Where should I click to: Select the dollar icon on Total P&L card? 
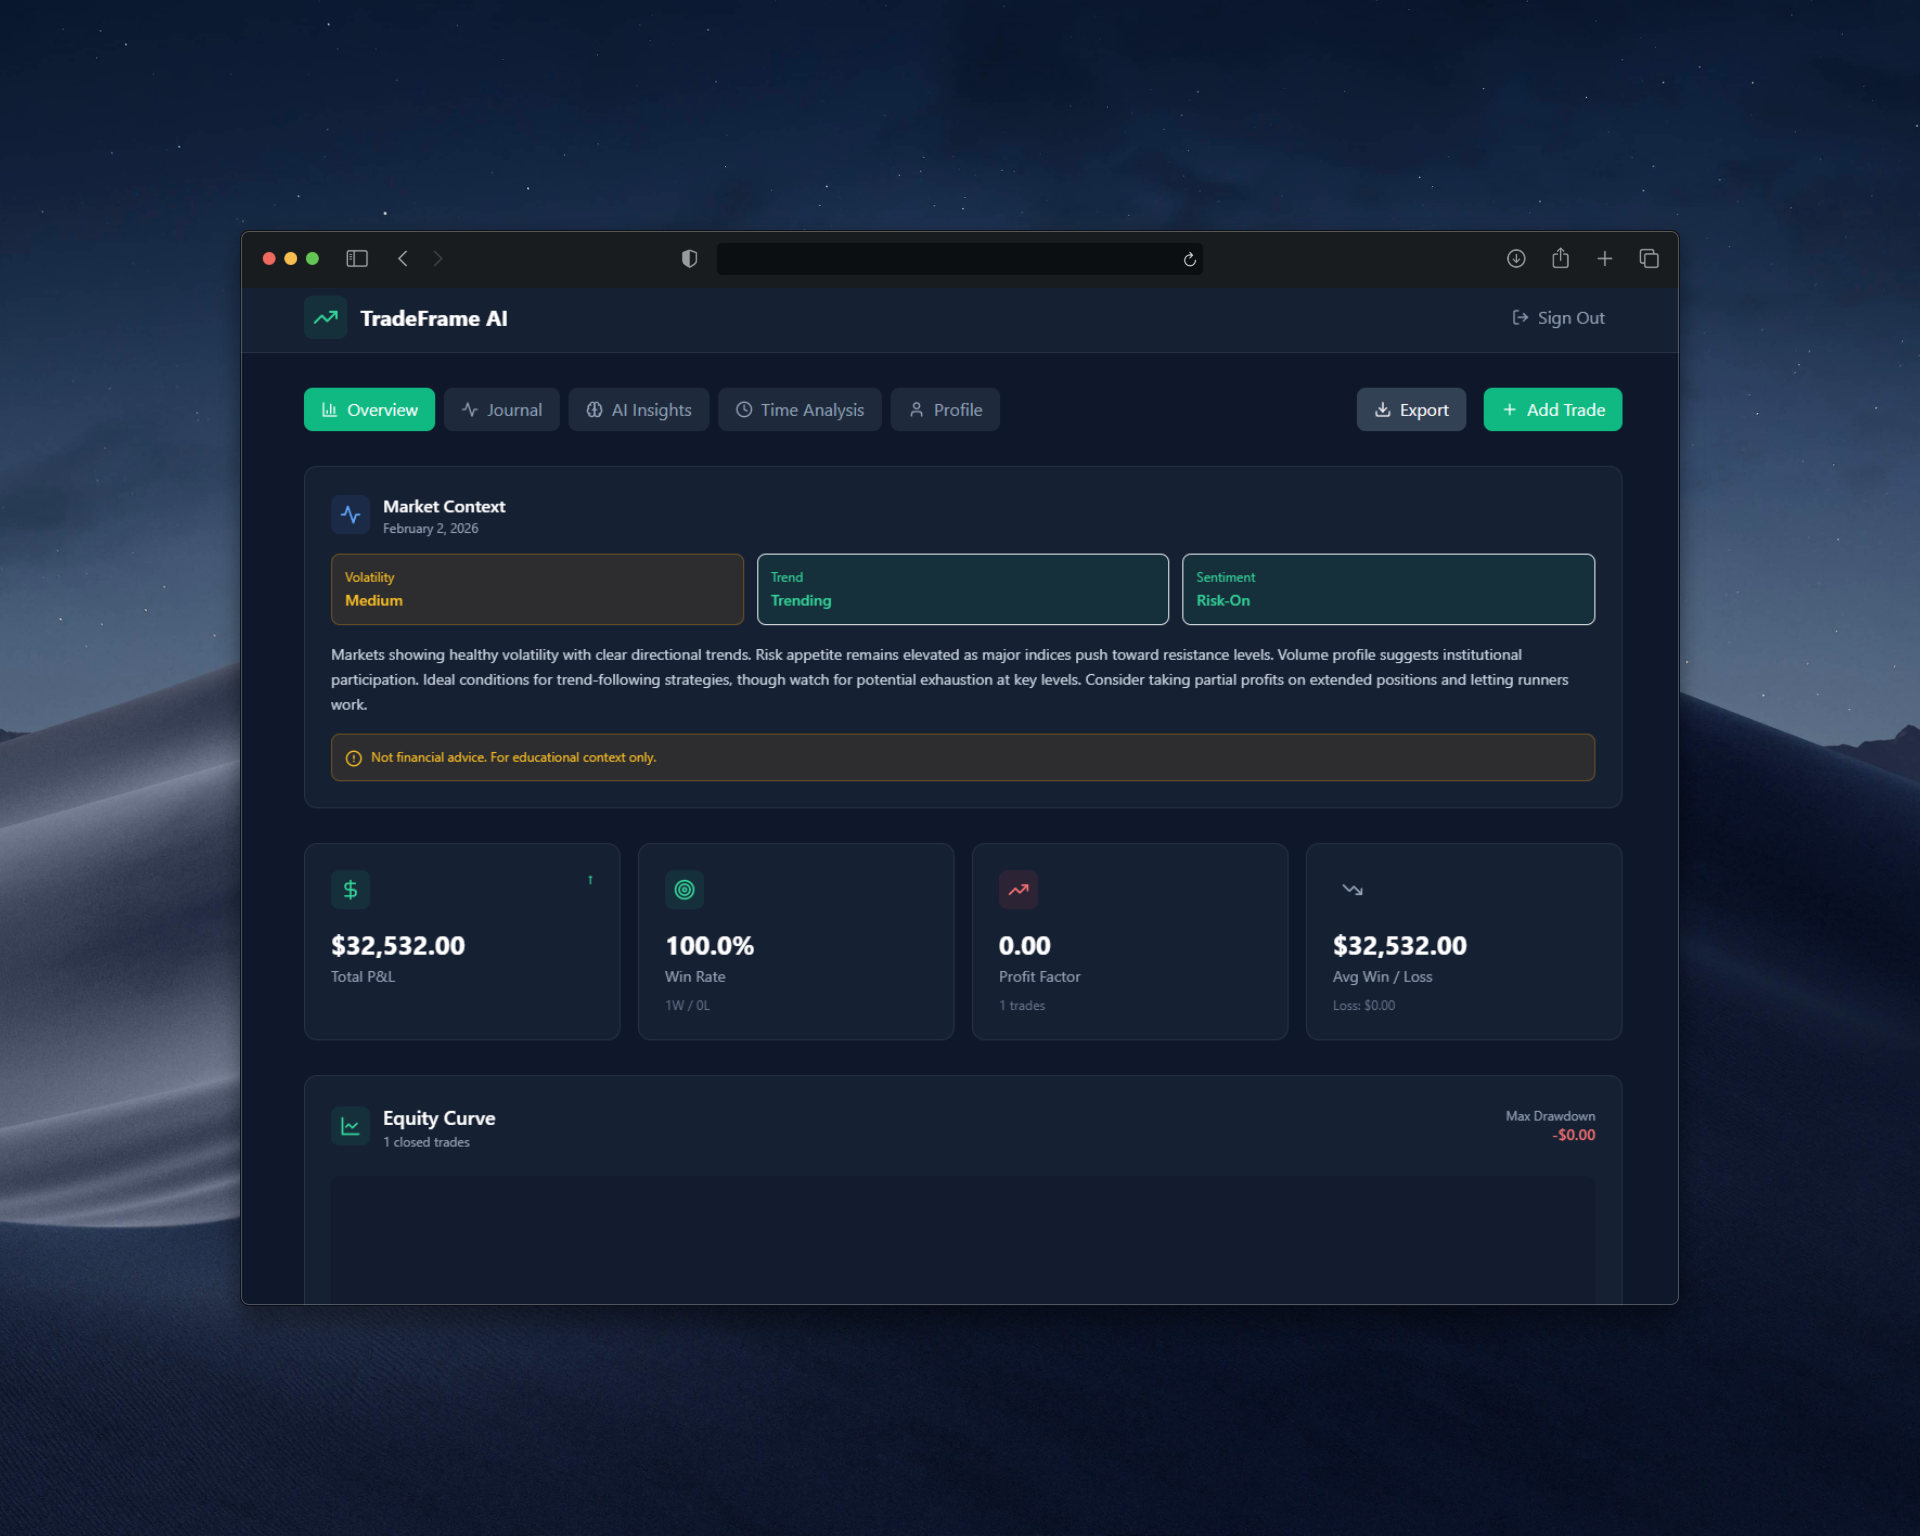click(351, 889)
